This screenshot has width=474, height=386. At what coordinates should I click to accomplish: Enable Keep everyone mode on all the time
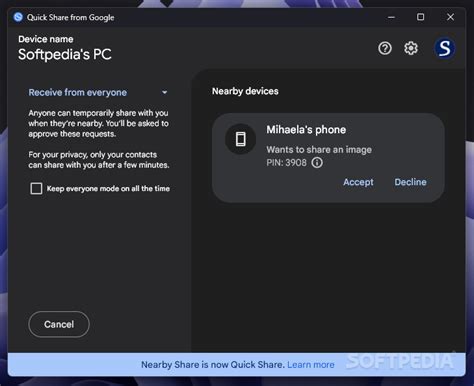tap(36, 188)
